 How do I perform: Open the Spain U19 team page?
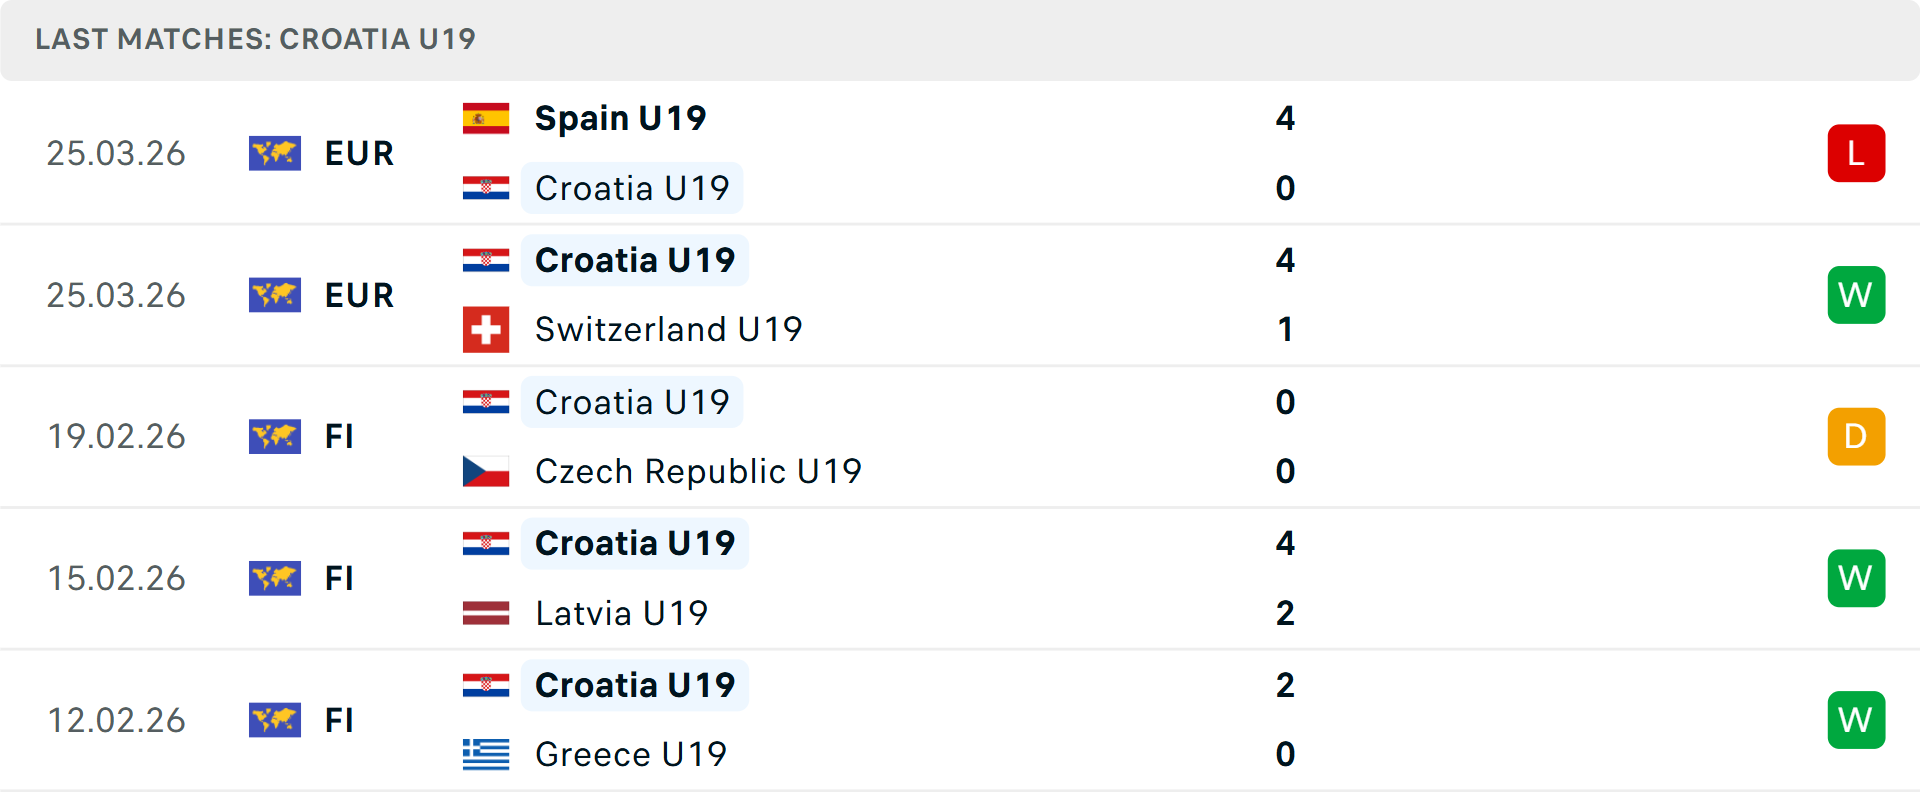pos(620,117)
